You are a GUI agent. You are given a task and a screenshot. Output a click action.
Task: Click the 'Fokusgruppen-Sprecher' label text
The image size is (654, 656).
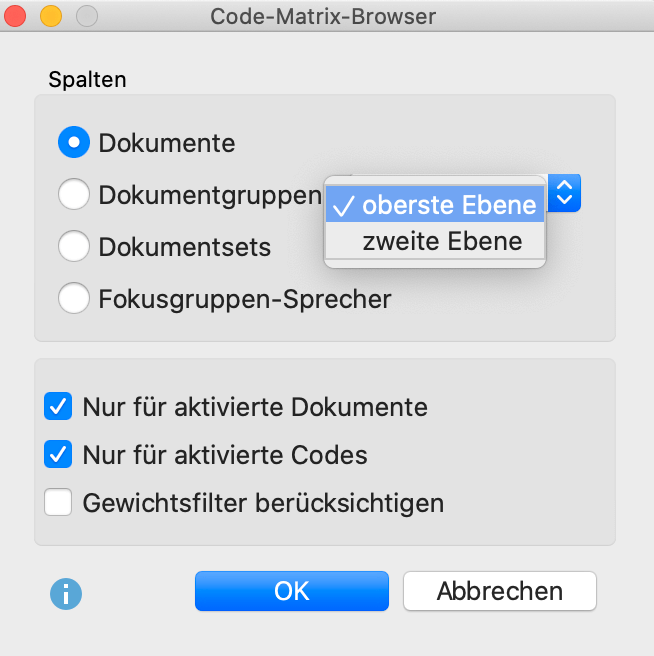tap(244, 298)
